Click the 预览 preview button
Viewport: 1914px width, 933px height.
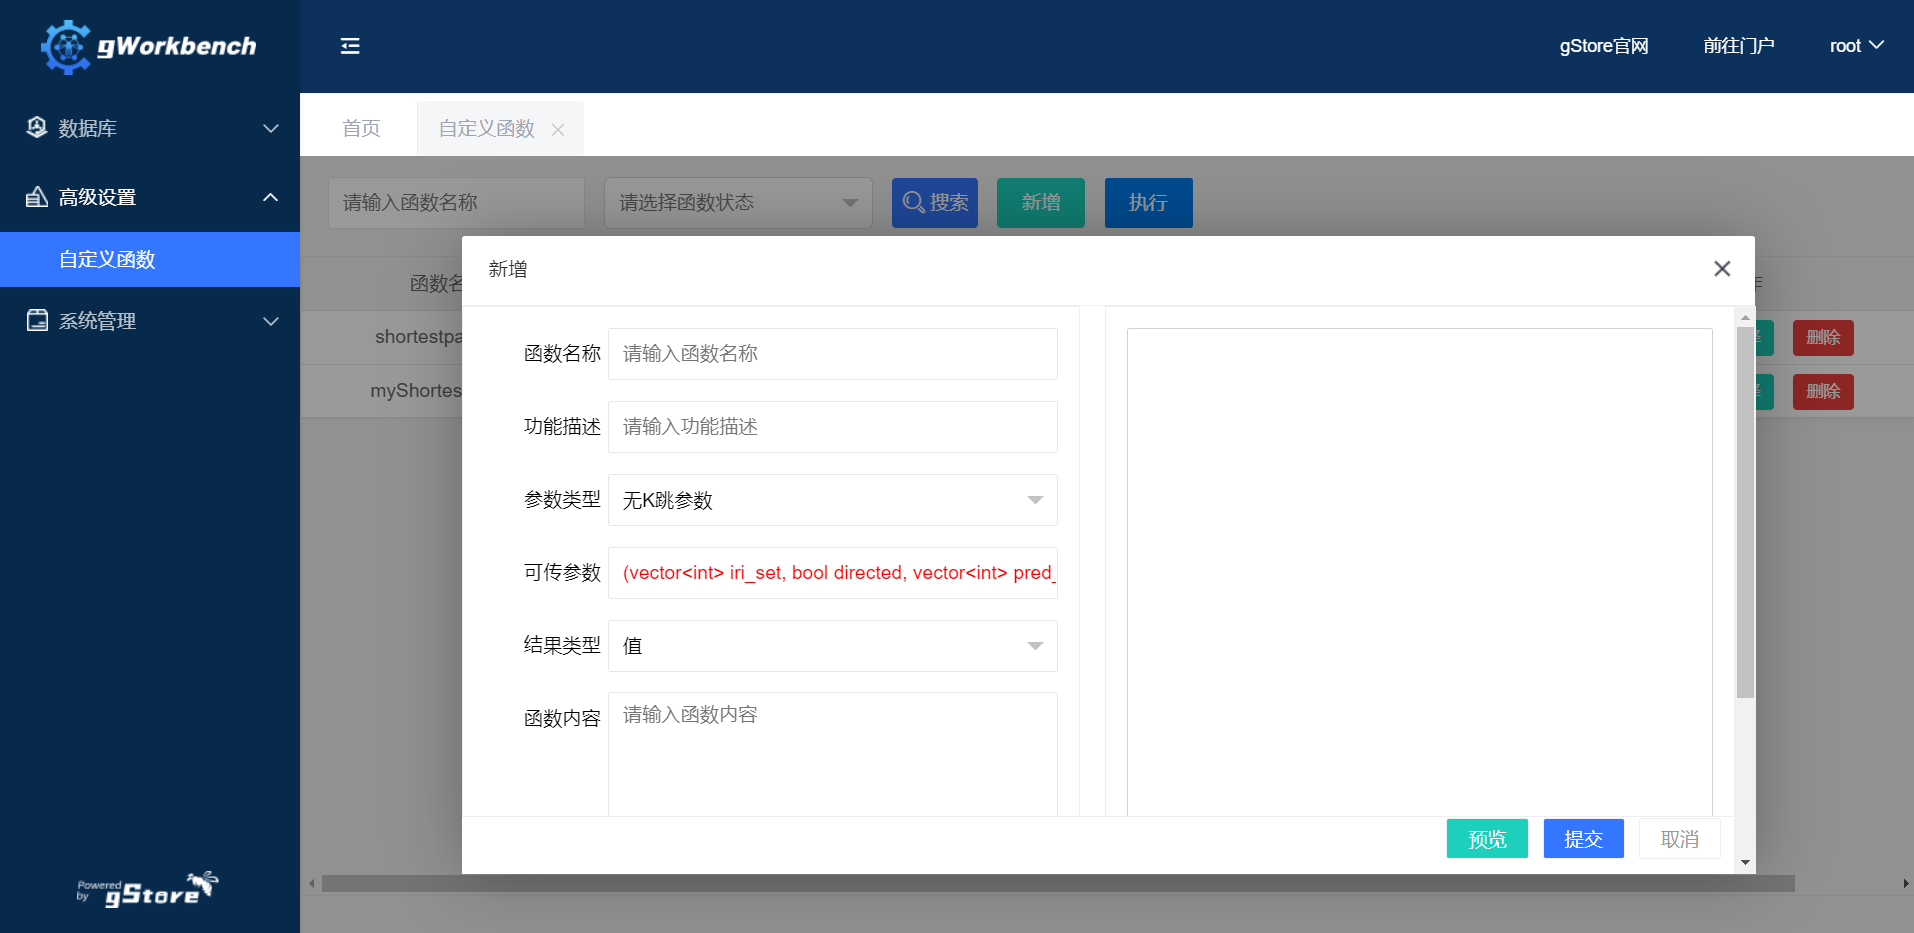1486,839
